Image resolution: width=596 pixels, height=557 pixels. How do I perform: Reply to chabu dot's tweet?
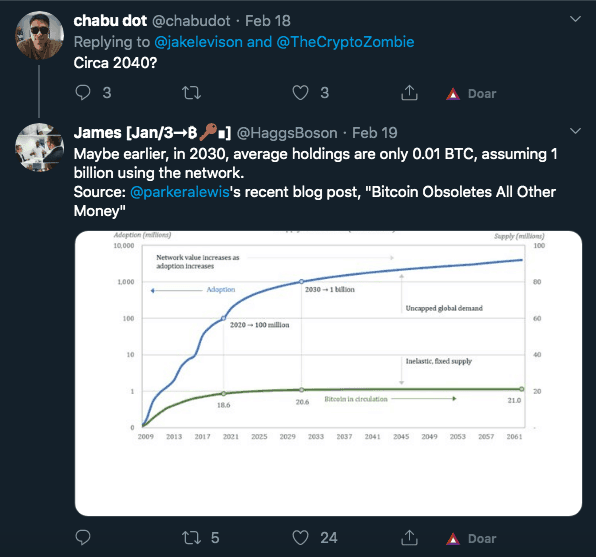click(x=83, y=93)
